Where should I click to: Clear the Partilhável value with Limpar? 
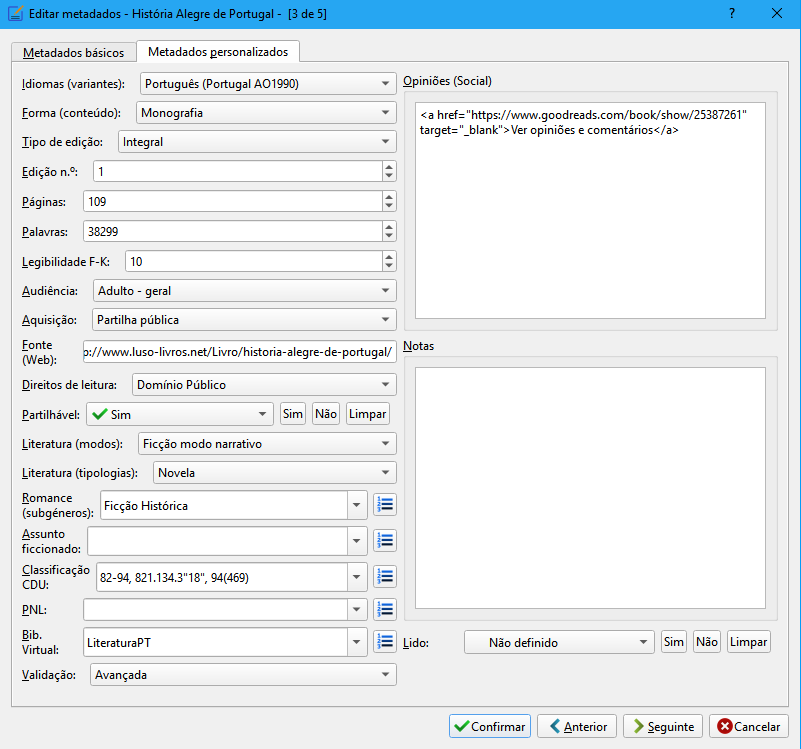coord(368,414)
